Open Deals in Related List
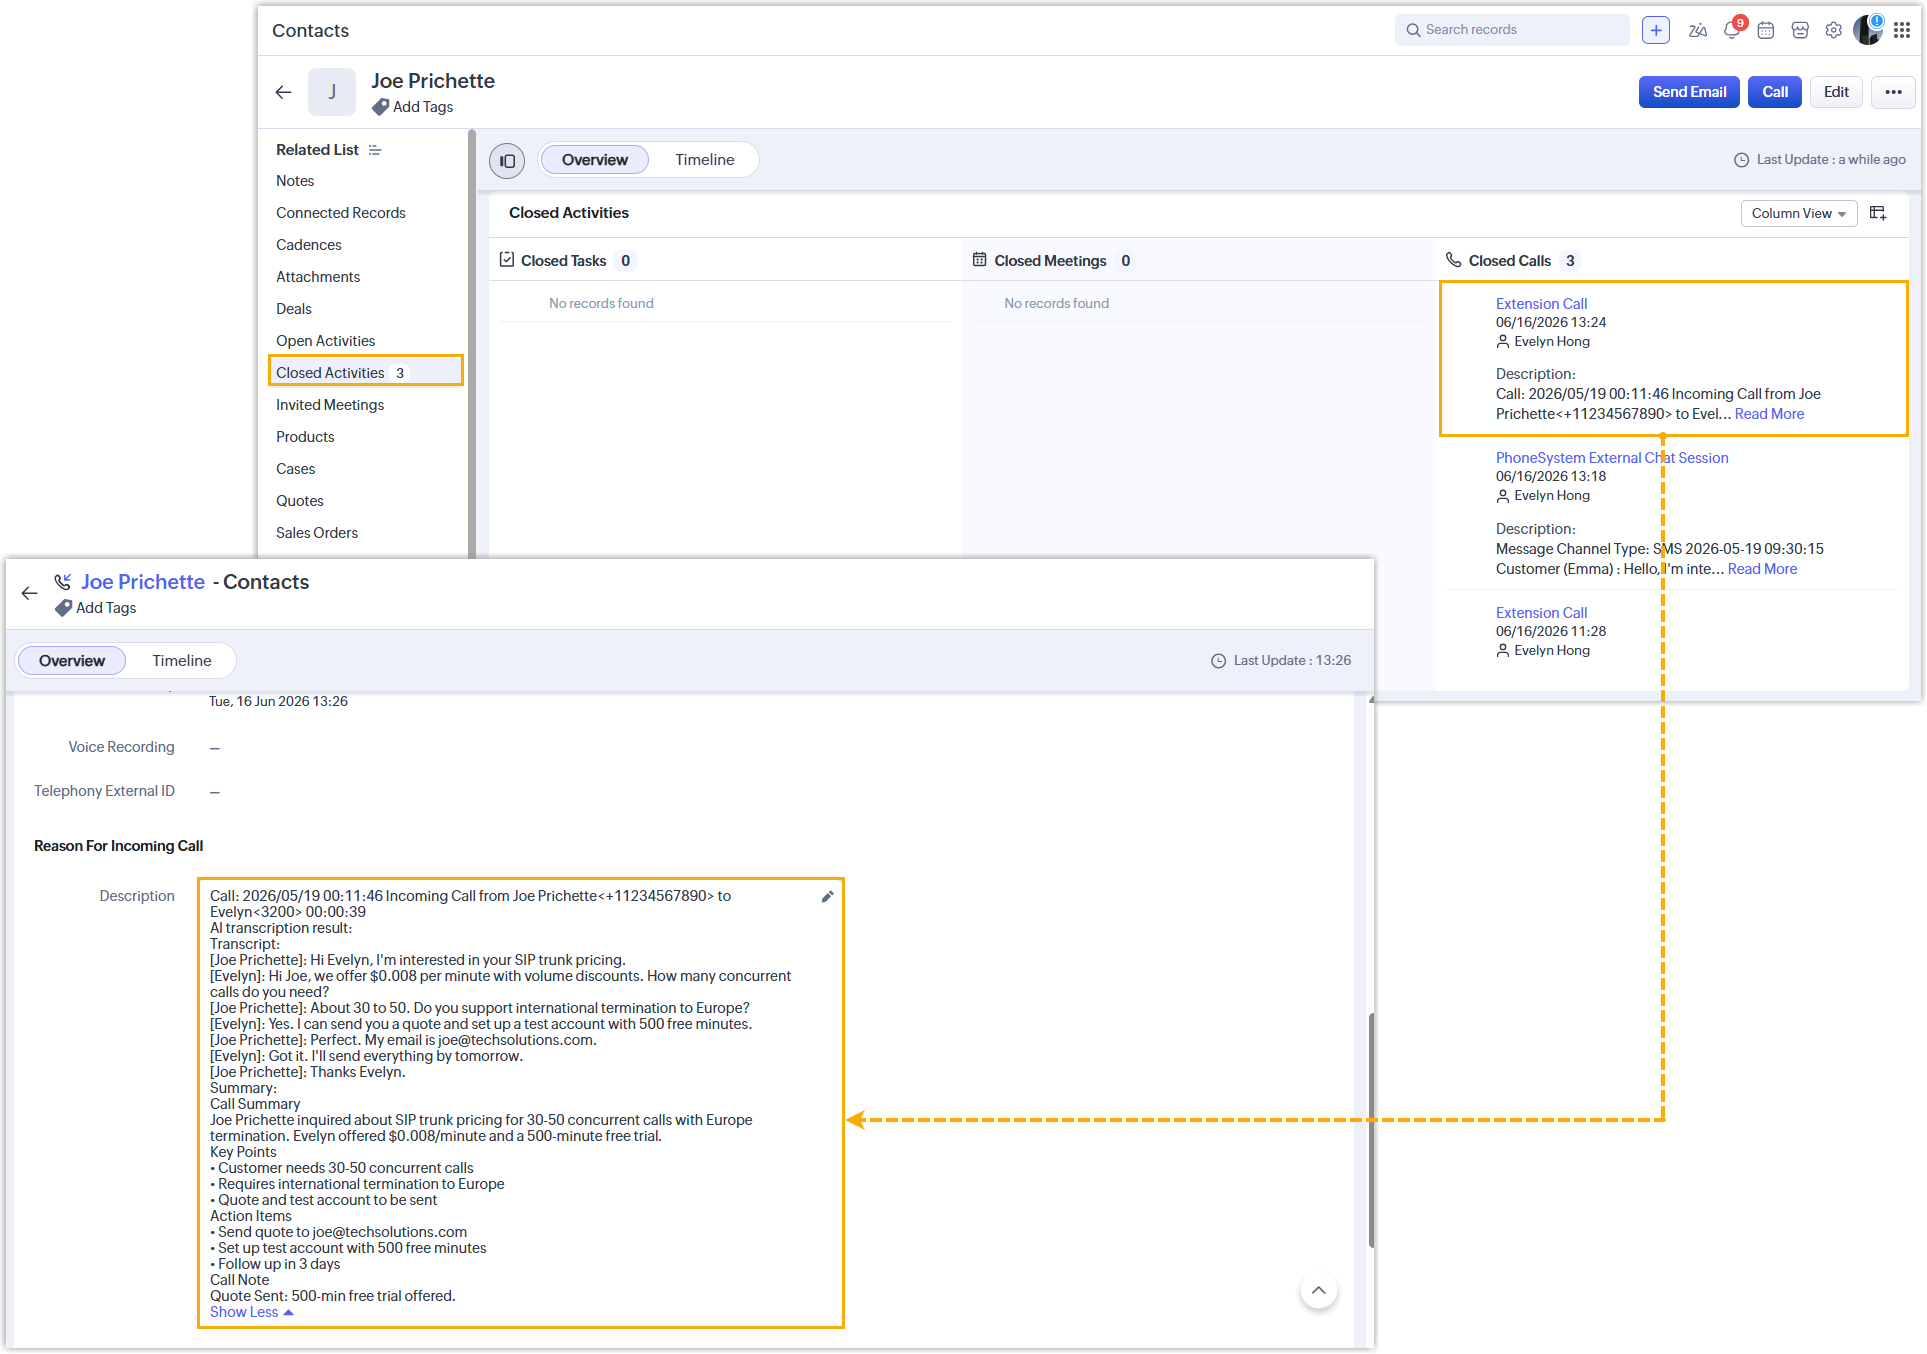 (294, 309)
